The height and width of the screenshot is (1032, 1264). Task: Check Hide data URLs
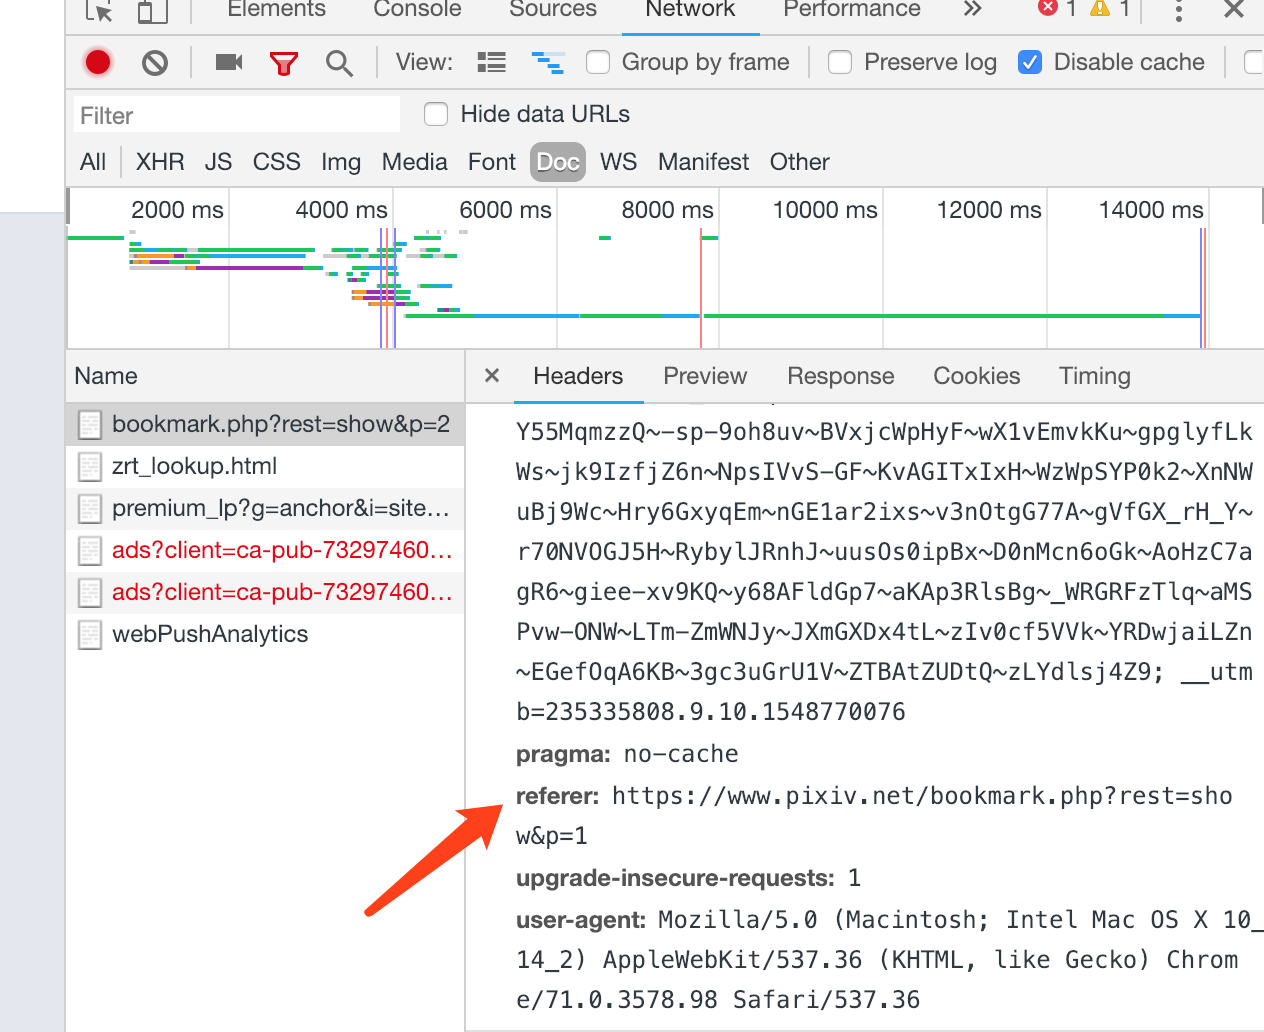point(436,114)
